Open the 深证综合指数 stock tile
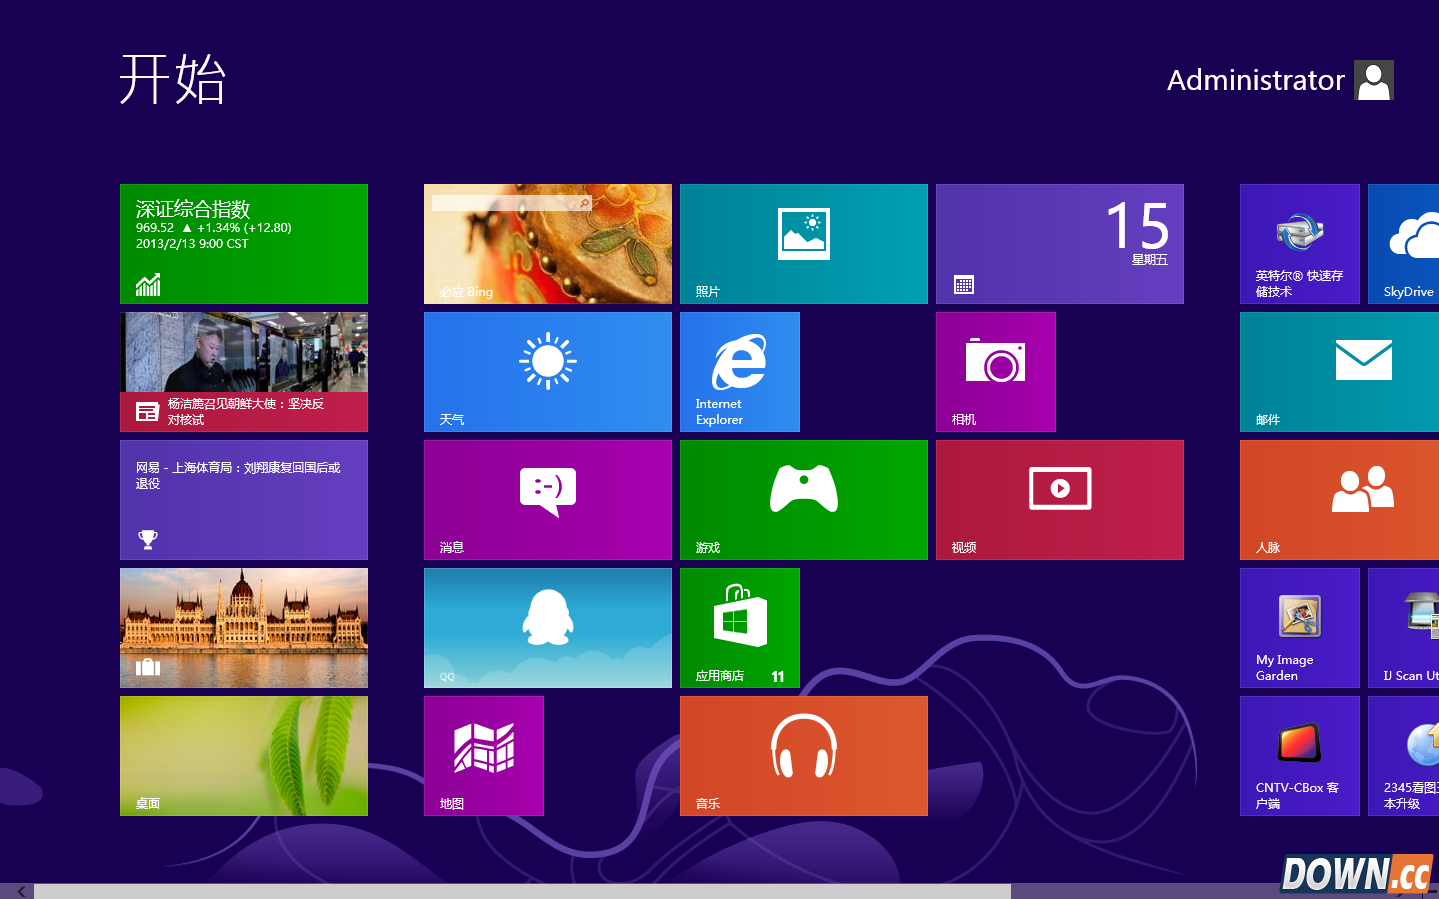Screen dimensions: 1439x899 pos(243,243)
